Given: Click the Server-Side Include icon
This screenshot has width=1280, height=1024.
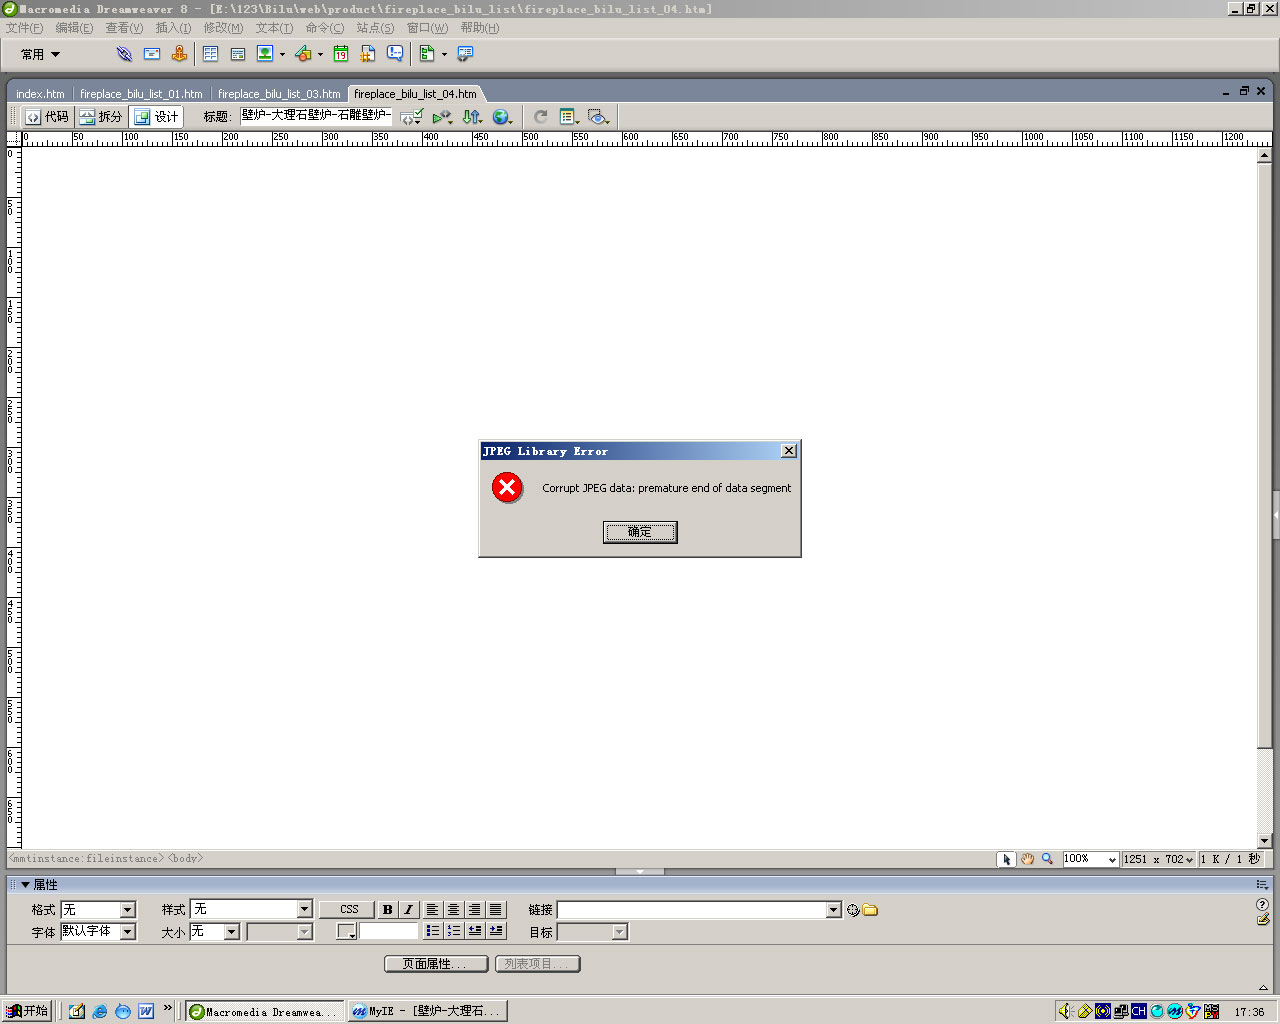Looking at the screenshot, I should point(368,54).
